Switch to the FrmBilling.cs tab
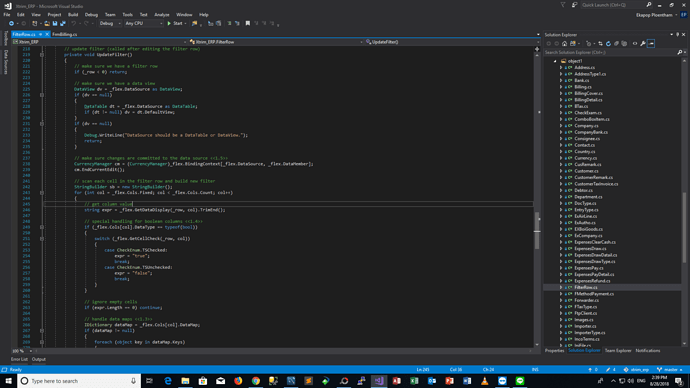 click(x=64, y=34)
